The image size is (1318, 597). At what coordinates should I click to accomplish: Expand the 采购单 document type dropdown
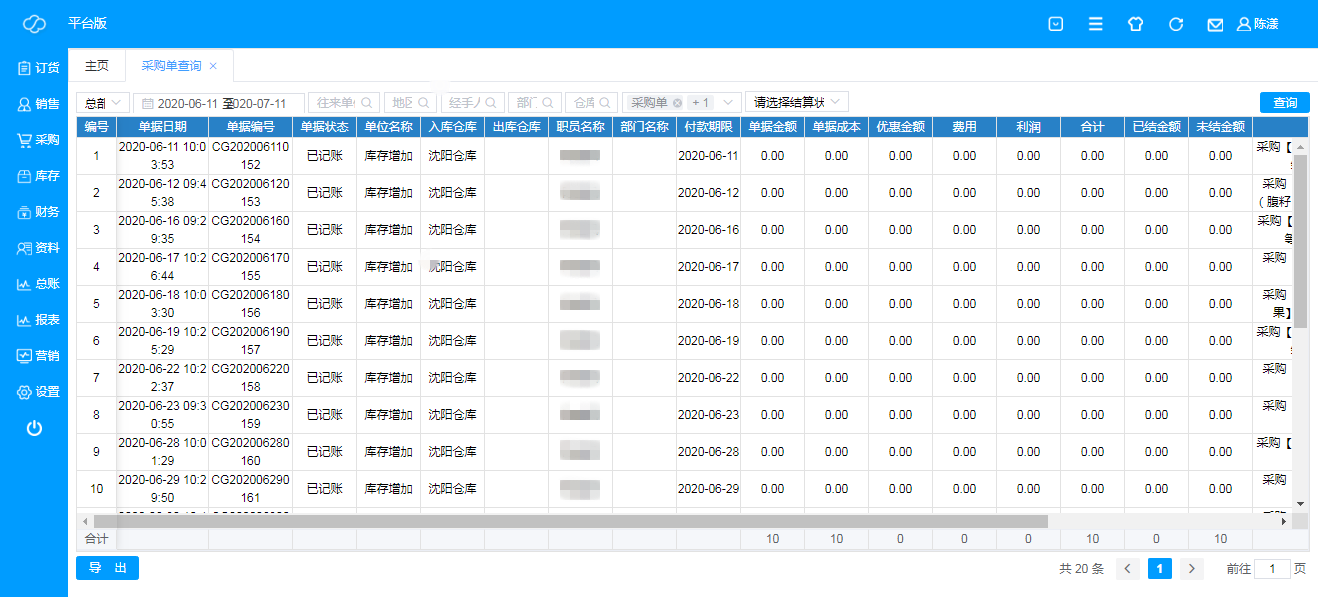tap(727, 102)
